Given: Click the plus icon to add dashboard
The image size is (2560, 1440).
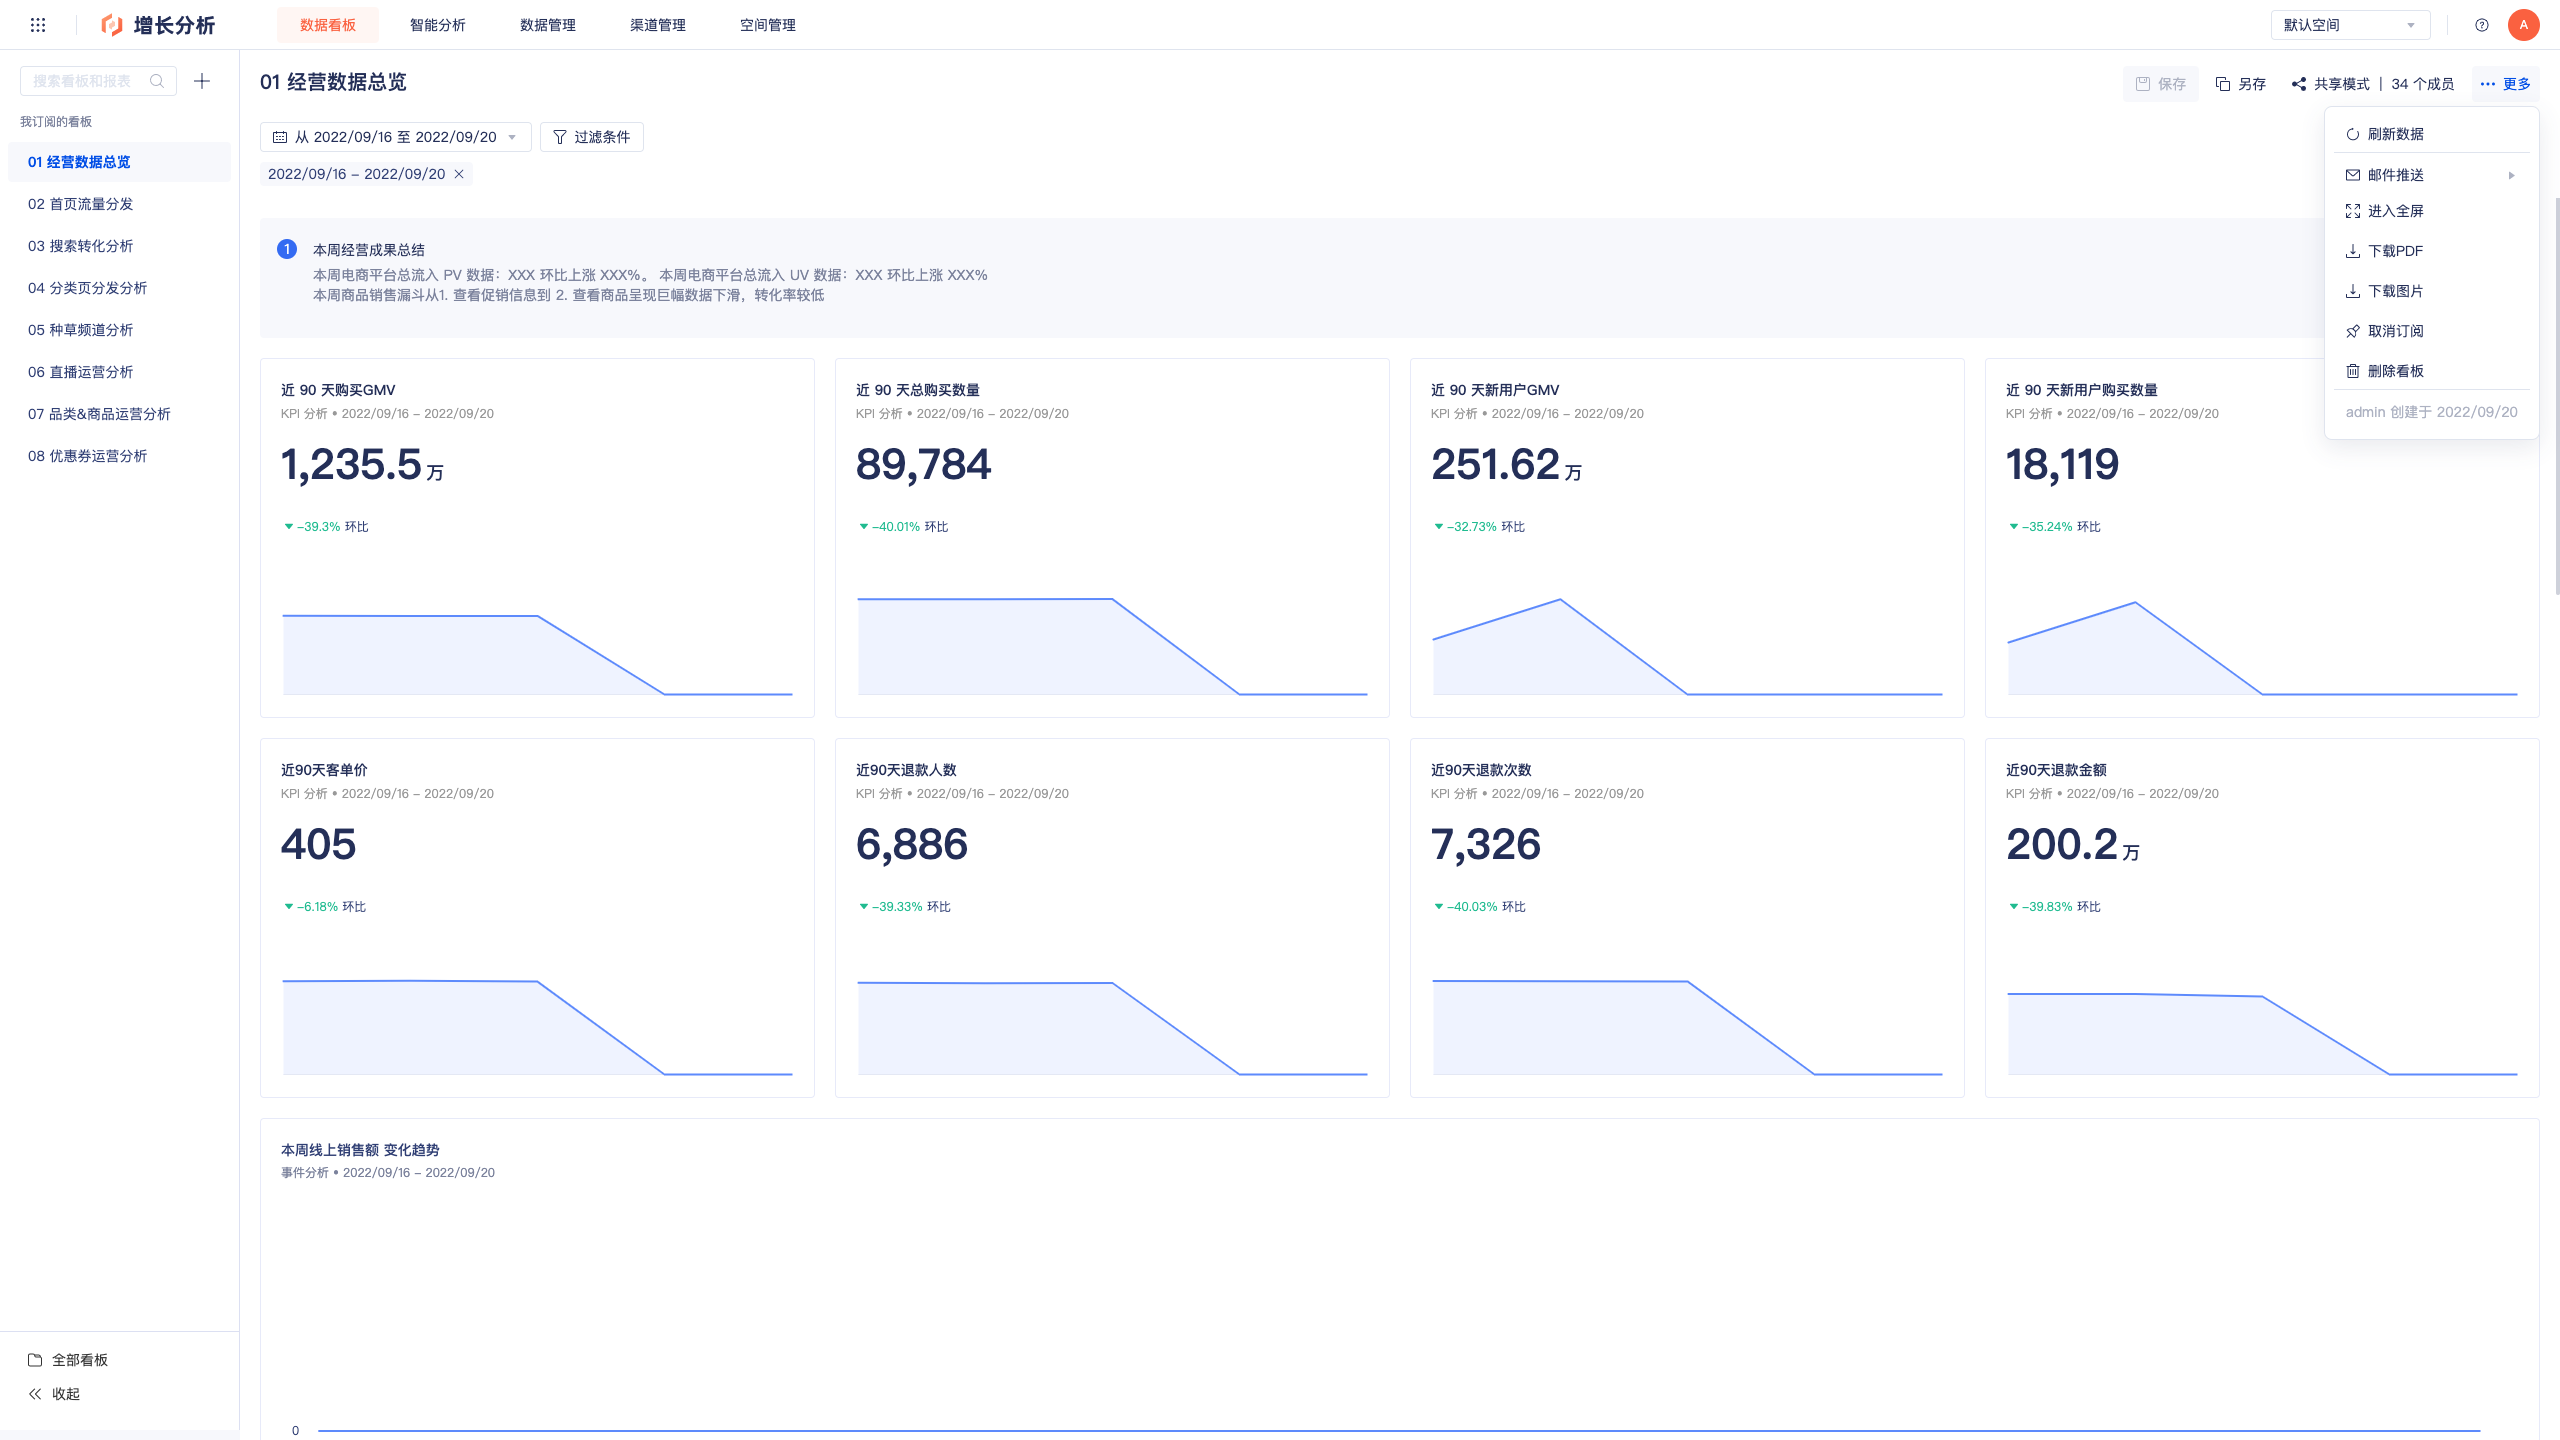Looking at the screenshot, I should point(202,81).
